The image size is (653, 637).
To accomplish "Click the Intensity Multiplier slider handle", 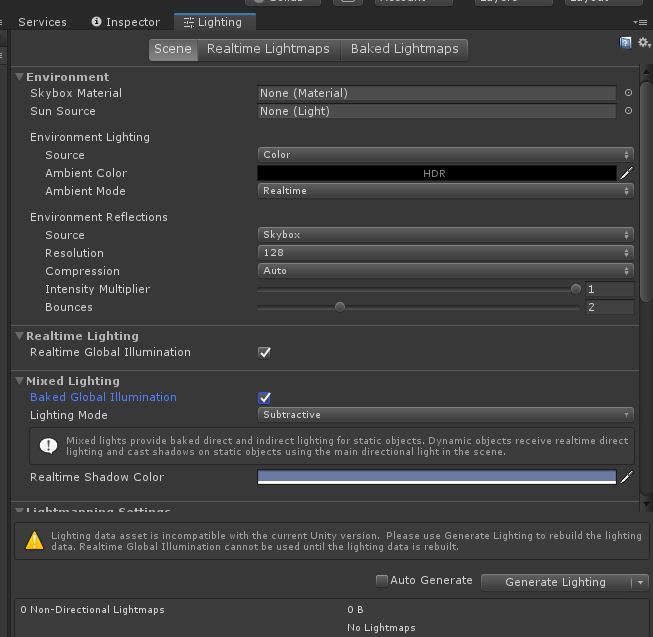I will 576,289.
